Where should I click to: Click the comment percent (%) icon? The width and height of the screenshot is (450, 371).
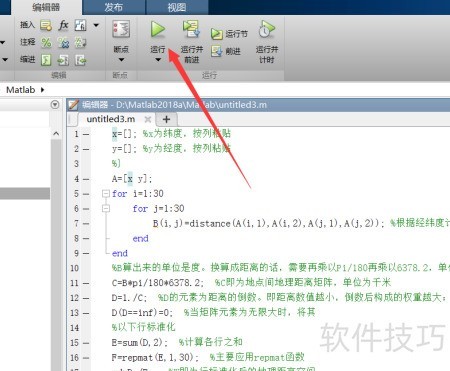46,42
